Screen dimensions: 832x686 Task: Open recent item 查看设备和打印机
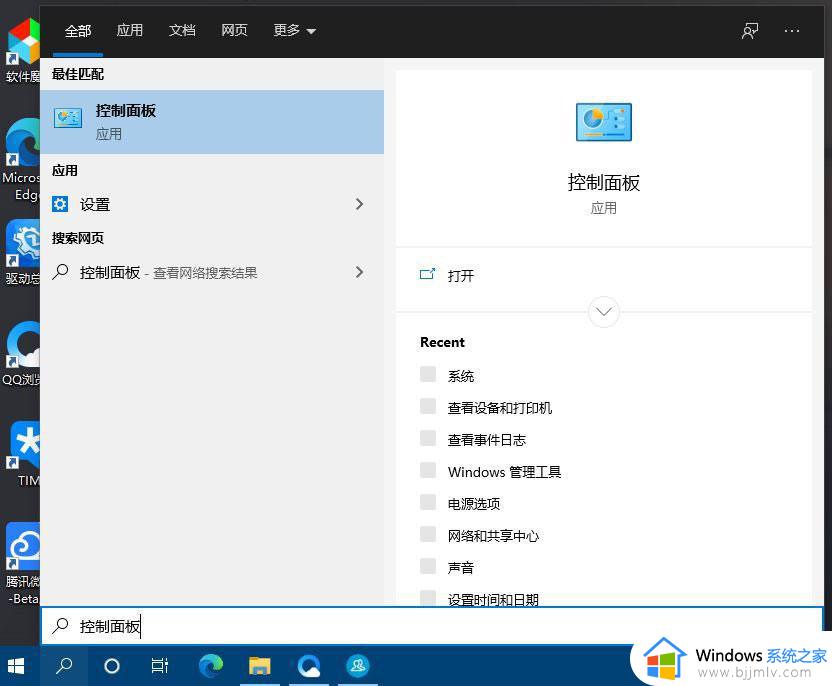(x=499, y=408)
